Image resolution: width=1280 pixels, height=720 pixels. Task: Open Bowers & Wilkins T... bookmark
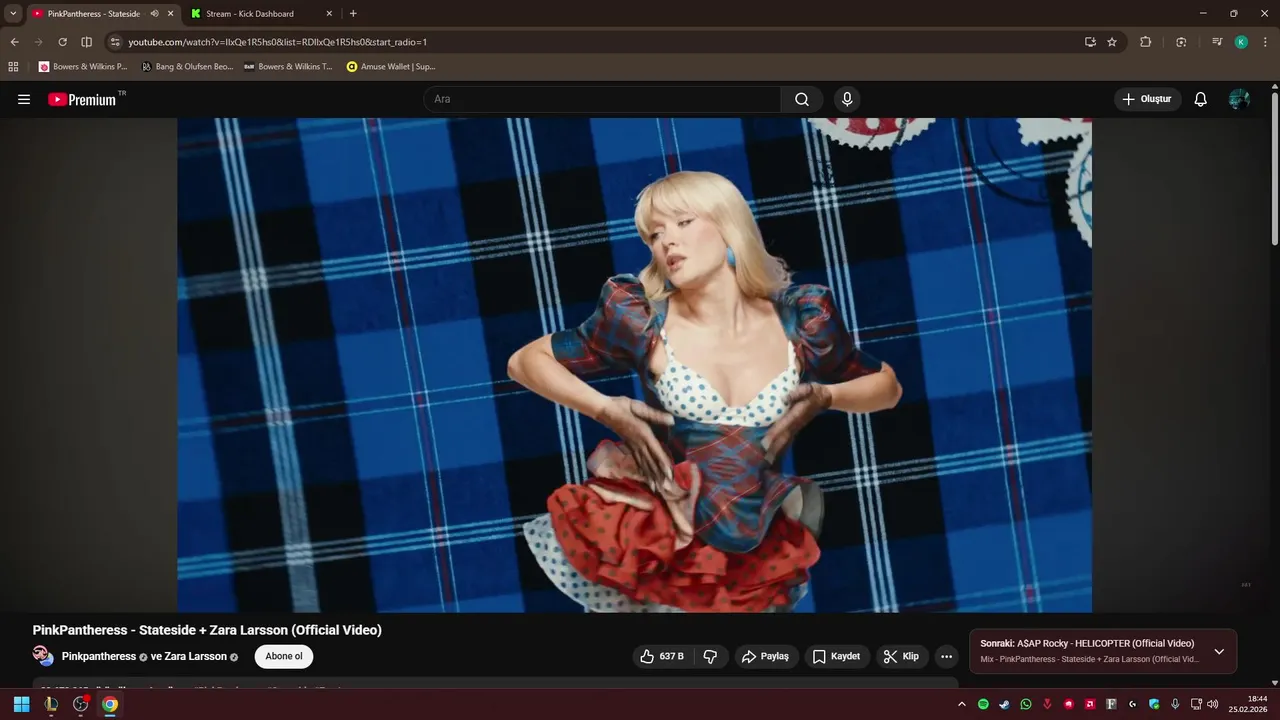[x=288, y=67]
